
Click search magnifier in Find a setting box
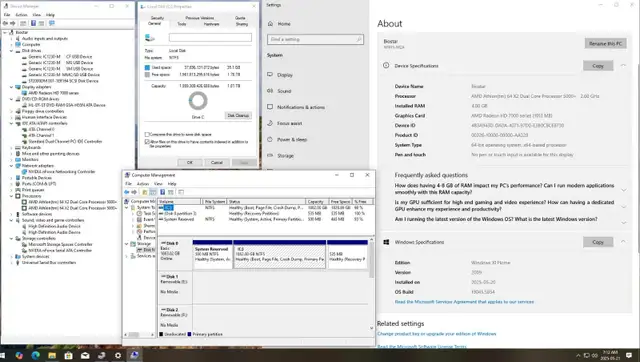pos(359,39)
